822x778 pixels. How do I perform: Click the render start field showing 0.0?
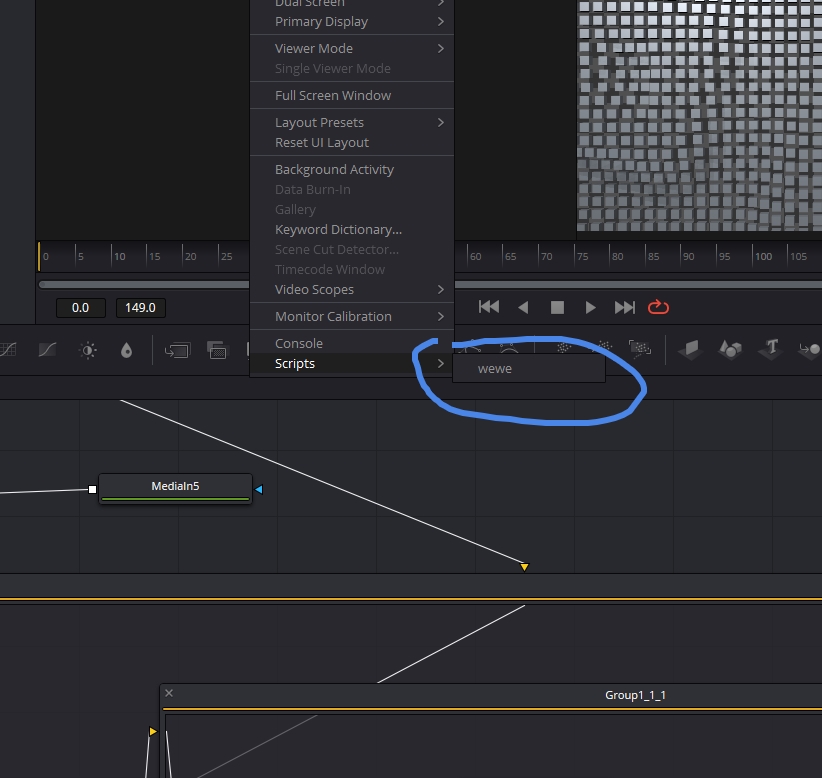coord(81,308)
